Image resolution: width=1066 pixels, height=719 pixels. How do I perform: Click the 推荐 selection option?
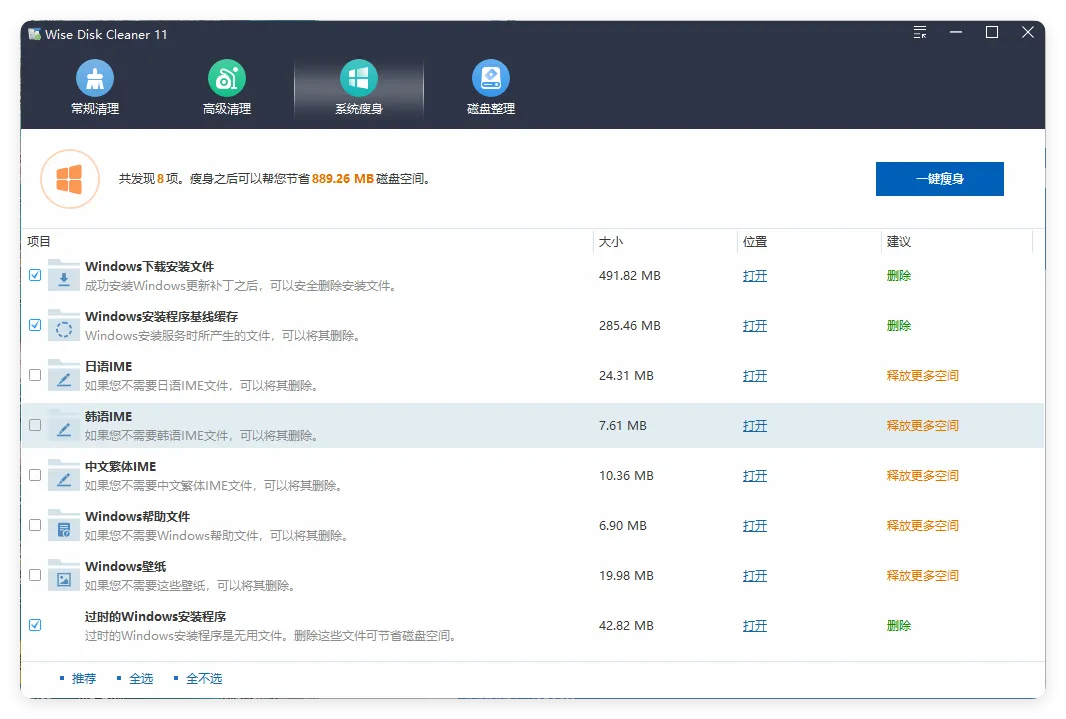tap(82, 677)
